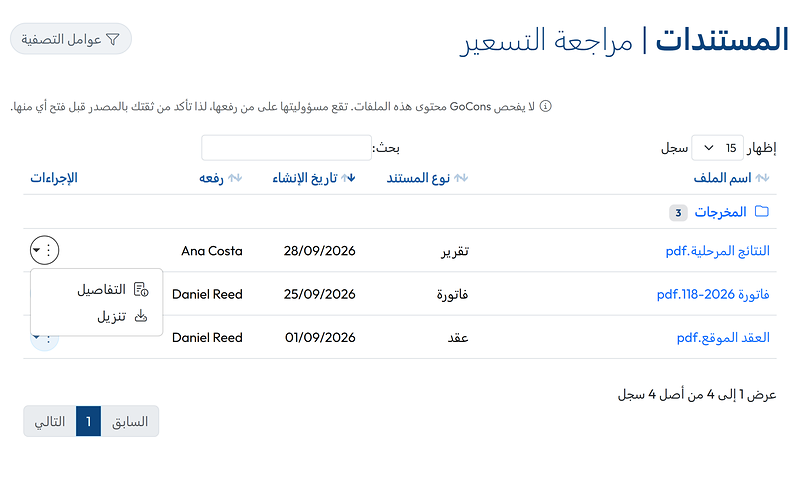Open file العقد الموقع.pdf
The width and height of the screenshot is (800, 500).
tap(723, 337)
